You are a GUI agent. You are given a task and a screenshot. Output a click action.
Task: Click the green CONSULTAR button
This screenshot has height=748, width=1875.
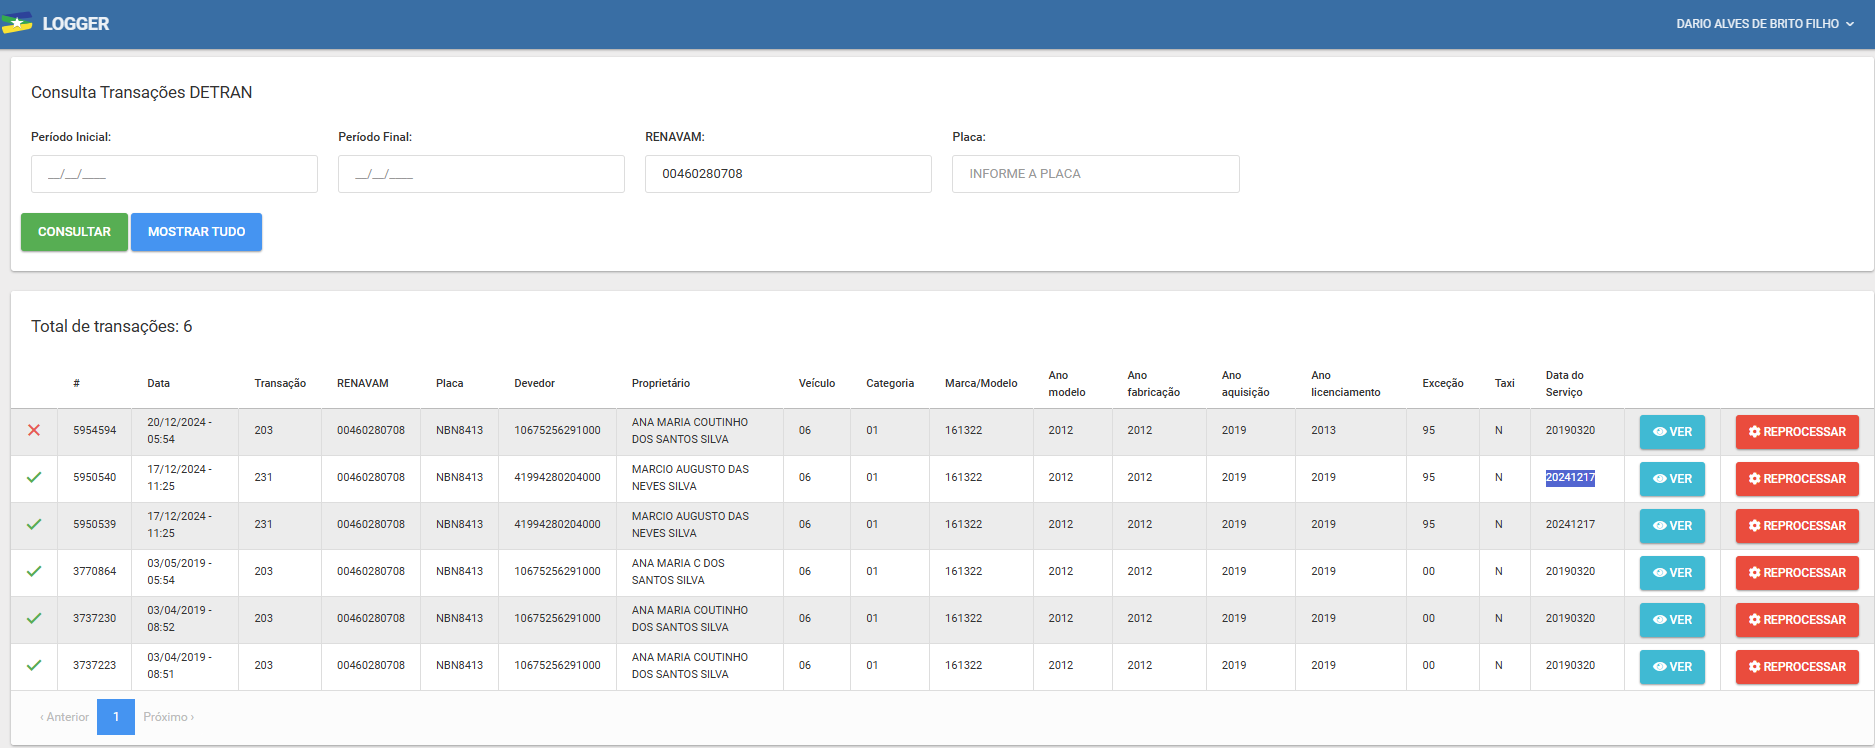pos(74,232)
